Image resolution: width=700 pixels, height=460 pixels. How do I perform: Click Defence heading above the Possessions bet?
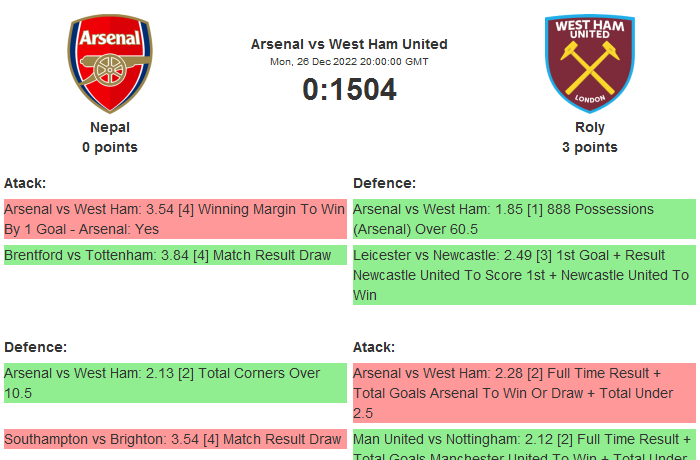(384, 183)
